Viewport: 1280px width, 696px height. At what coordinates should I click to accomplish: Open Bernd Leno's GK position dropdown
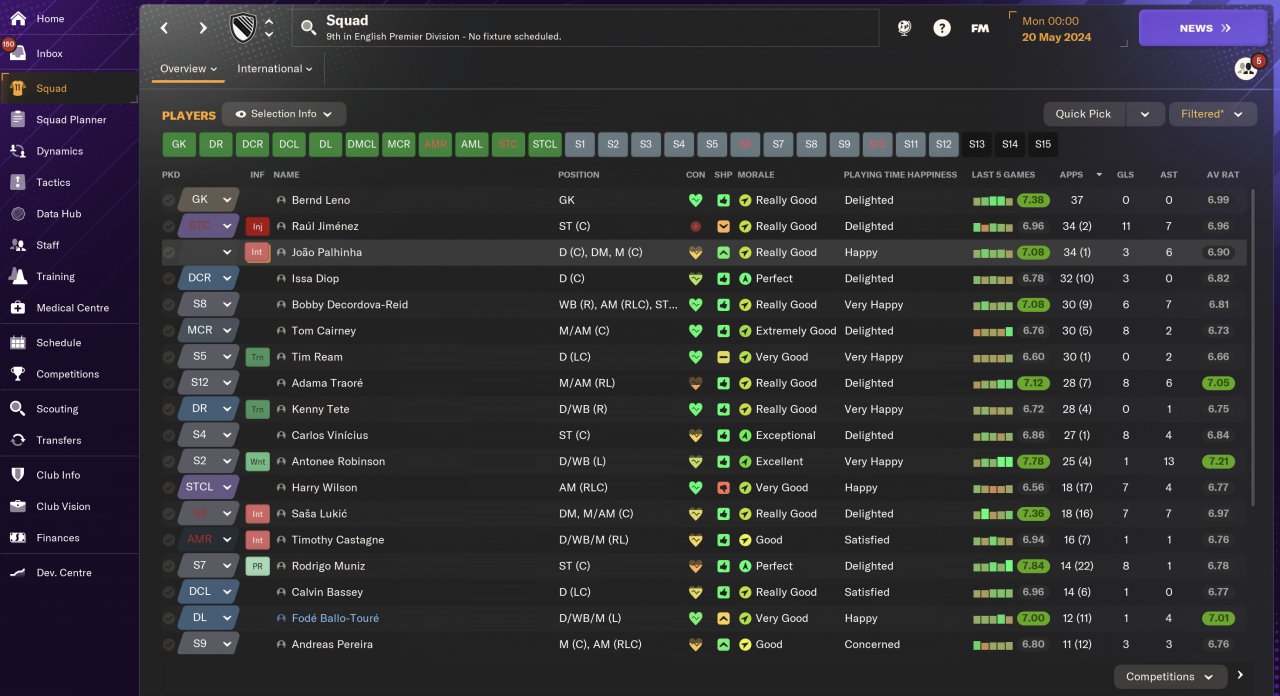[209, 200]
